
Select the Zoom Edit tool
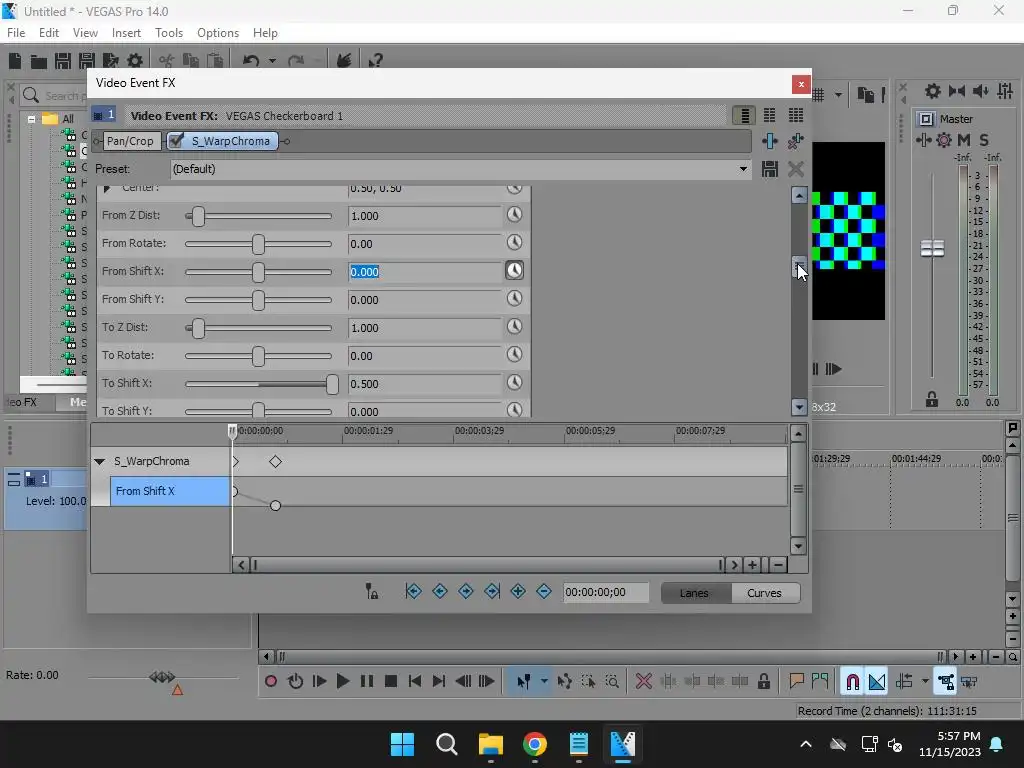tap(612, 681)
